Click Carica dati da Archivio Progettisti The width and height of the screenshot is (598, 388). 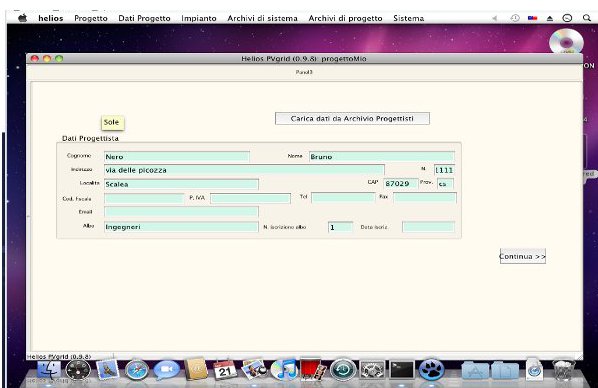352,119
